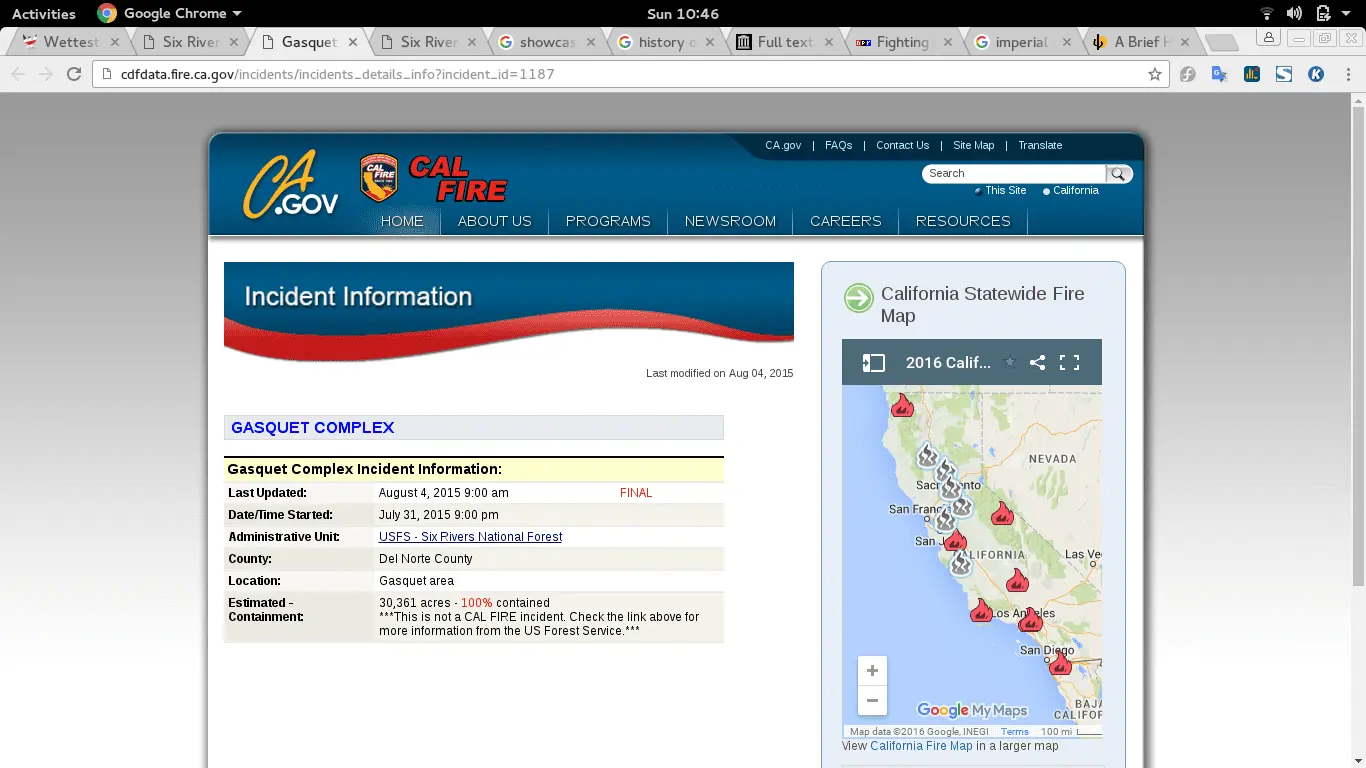The width and height of the screenshot is (1366, 768).
Task: Click into the site Search field
Action: pyautogui.click(x=1013, y=174)
